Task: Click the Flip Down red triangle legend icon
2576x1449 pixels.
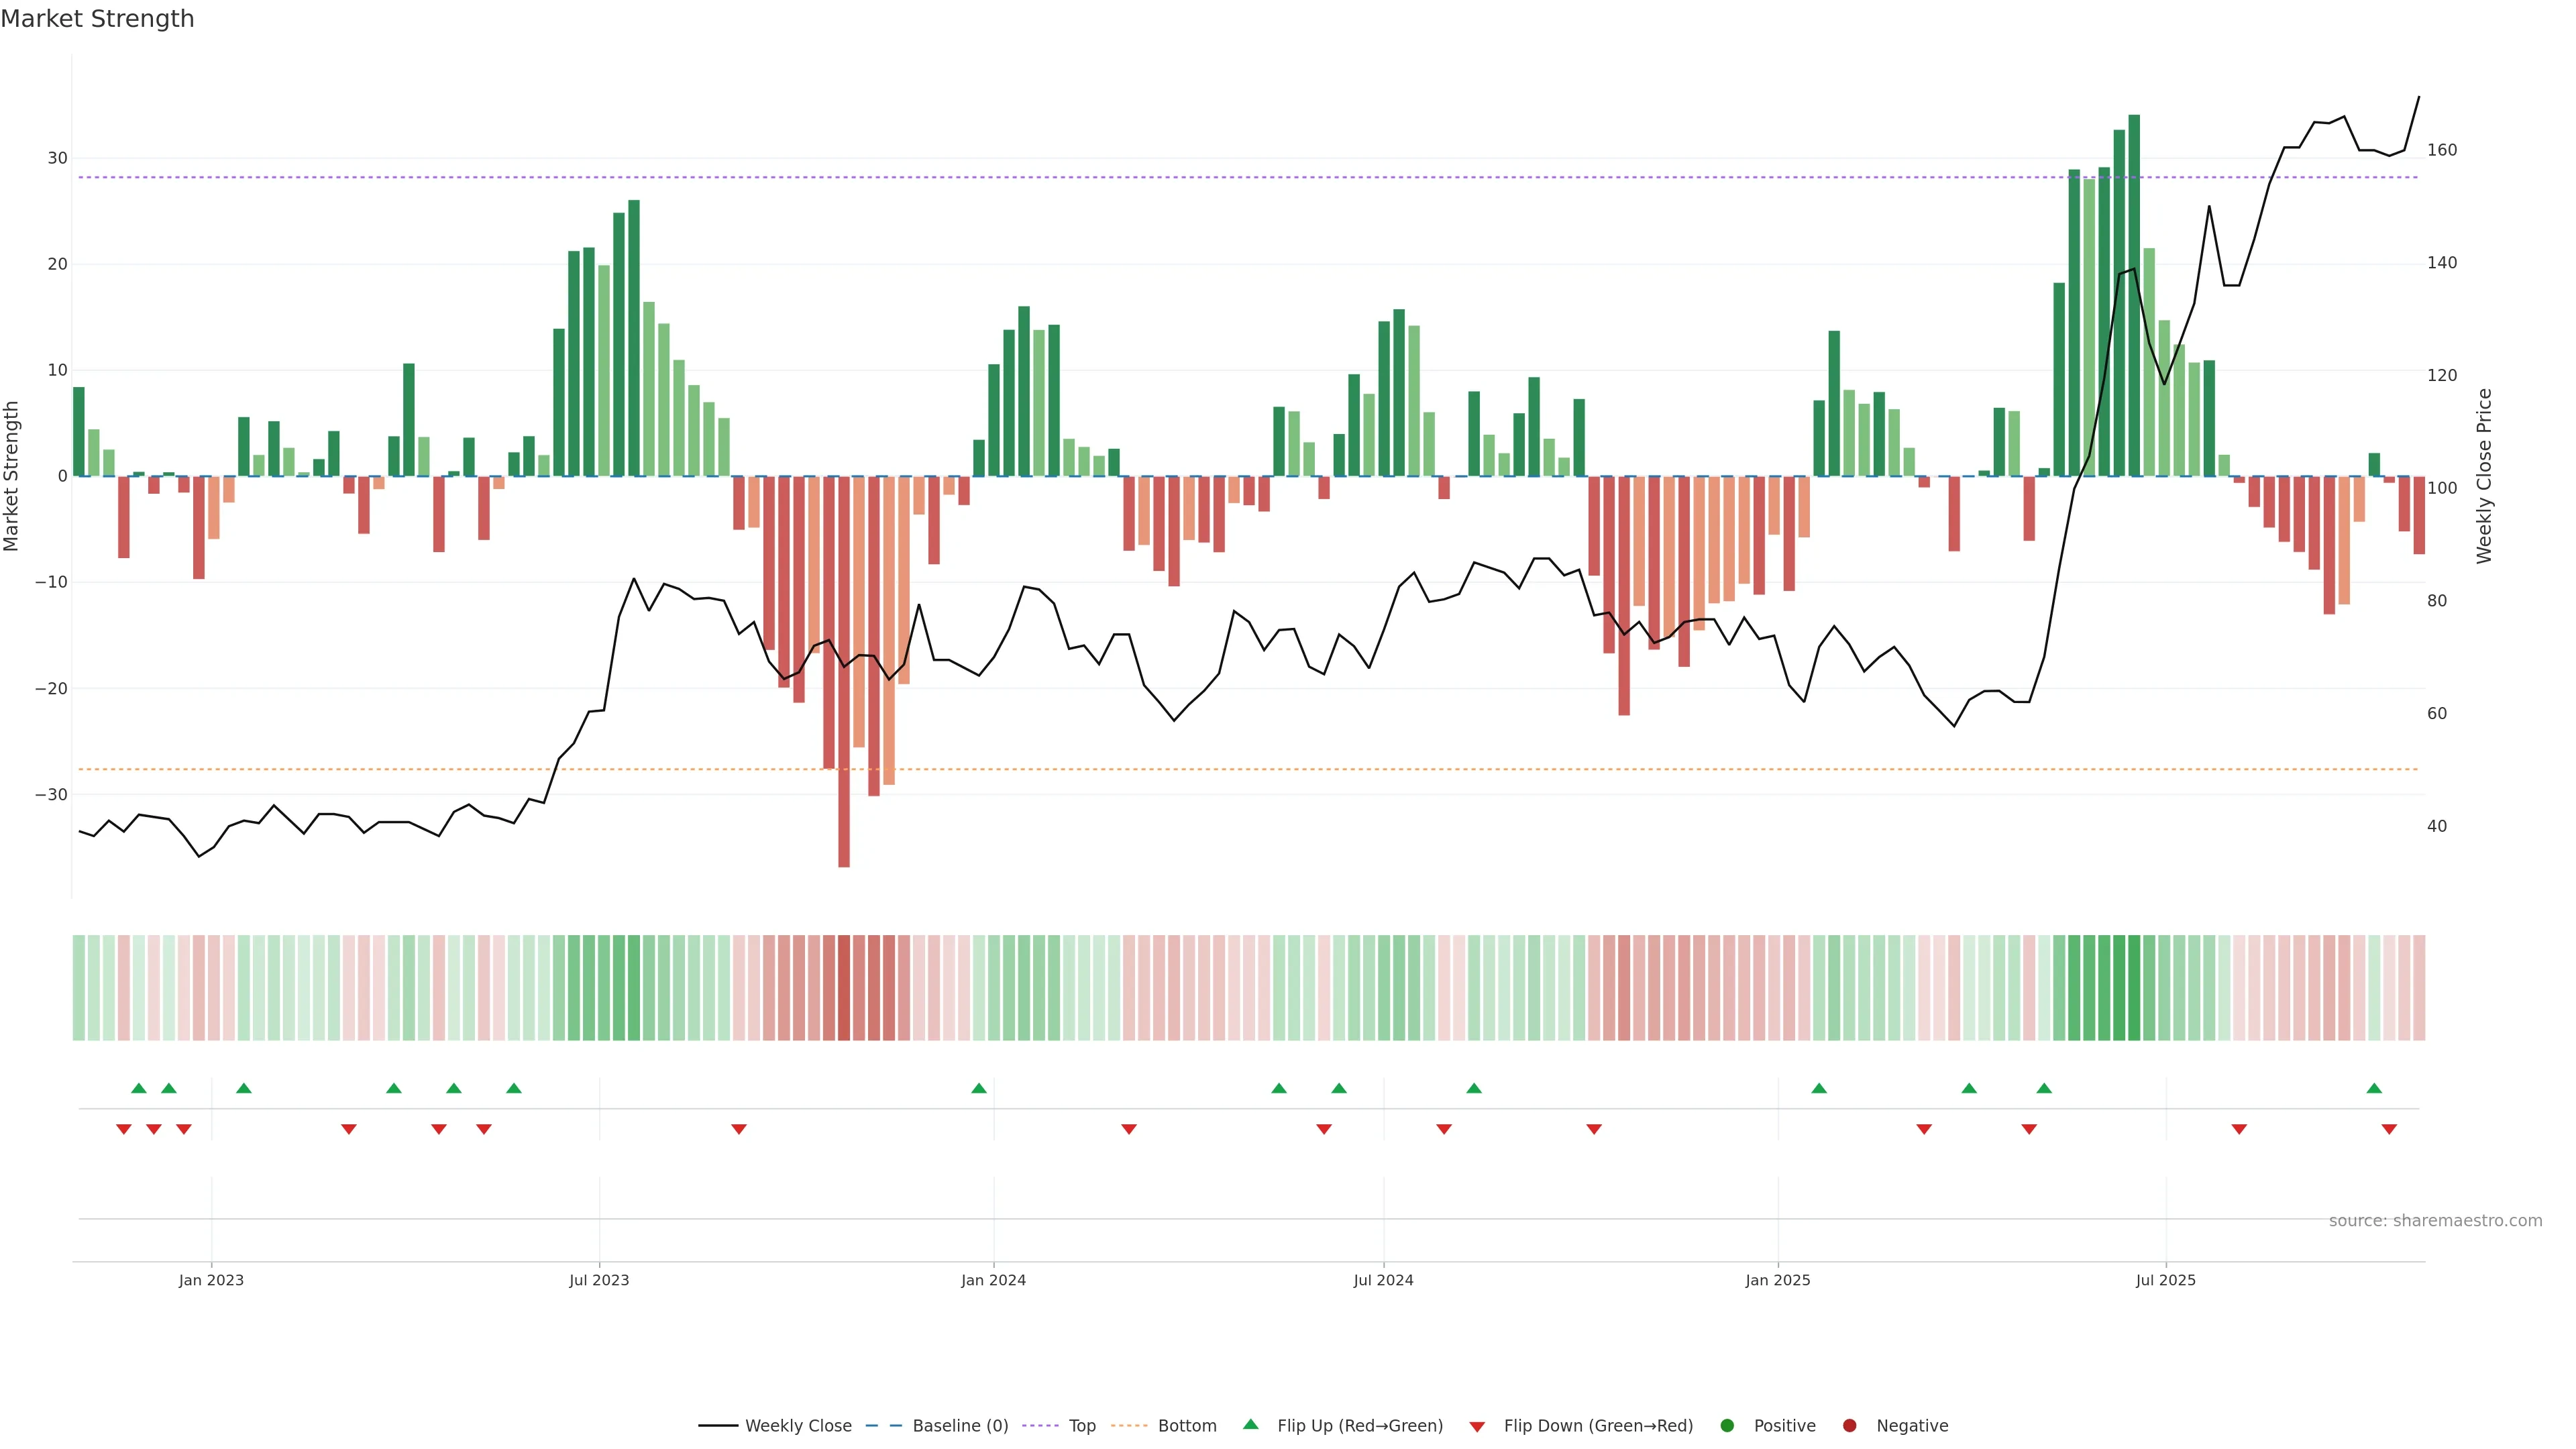Action: pos(1477,1427)
